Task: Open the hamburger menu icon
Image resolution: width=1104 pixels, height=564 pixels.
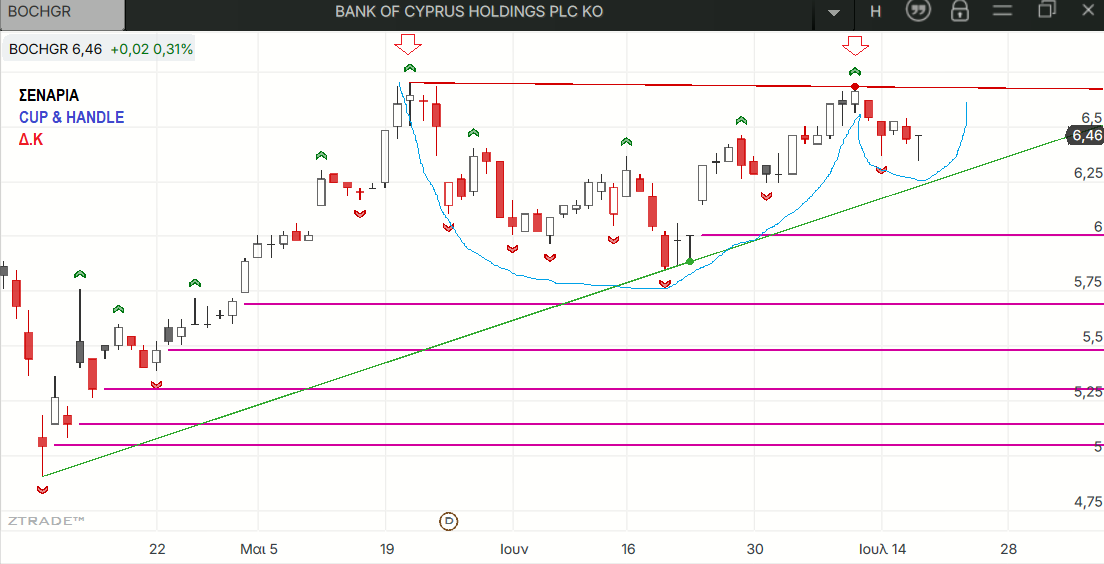Action: coord(1003,11)
